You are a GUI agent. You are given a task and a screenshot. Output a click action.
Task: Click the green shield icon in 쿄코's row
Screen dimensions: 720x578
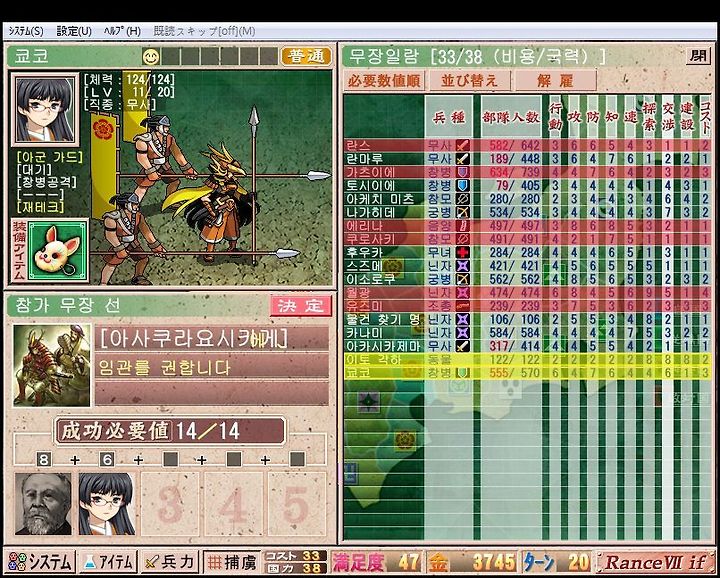pyautogui.click(x=462, y=373)
